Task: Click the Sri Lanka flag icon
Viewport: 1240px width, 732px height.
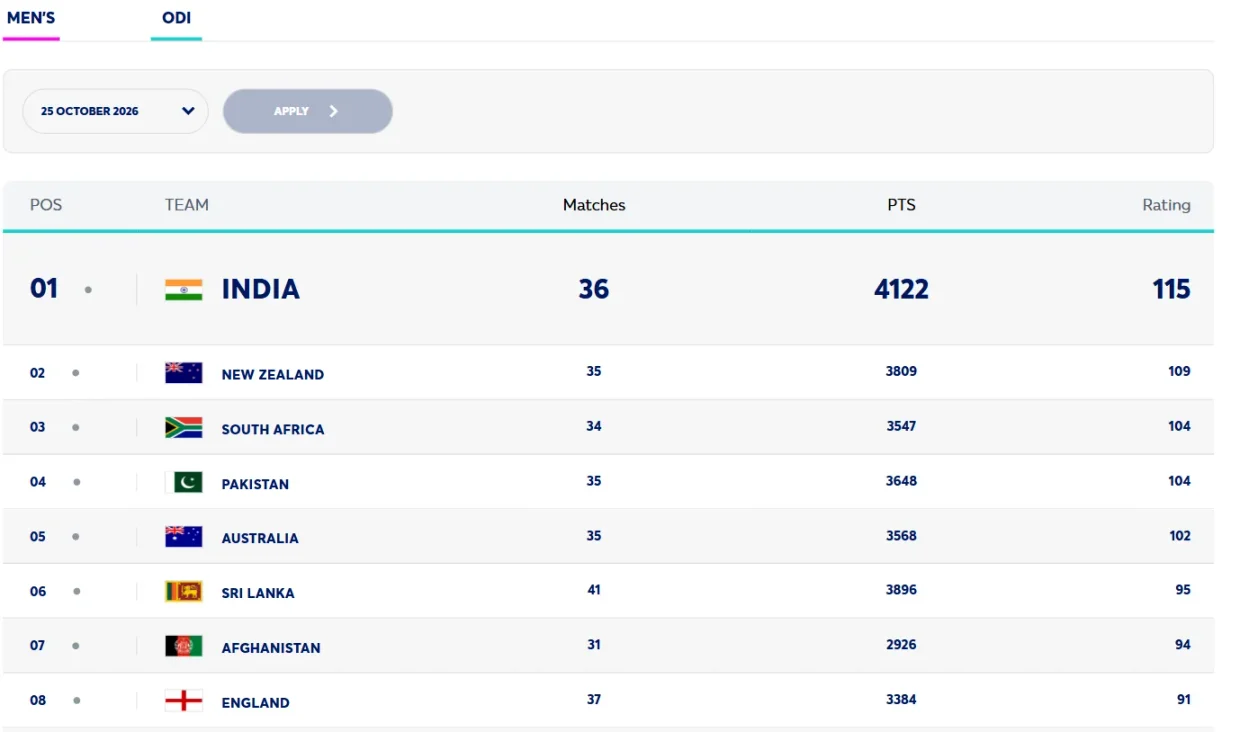Action: [183, 591]
